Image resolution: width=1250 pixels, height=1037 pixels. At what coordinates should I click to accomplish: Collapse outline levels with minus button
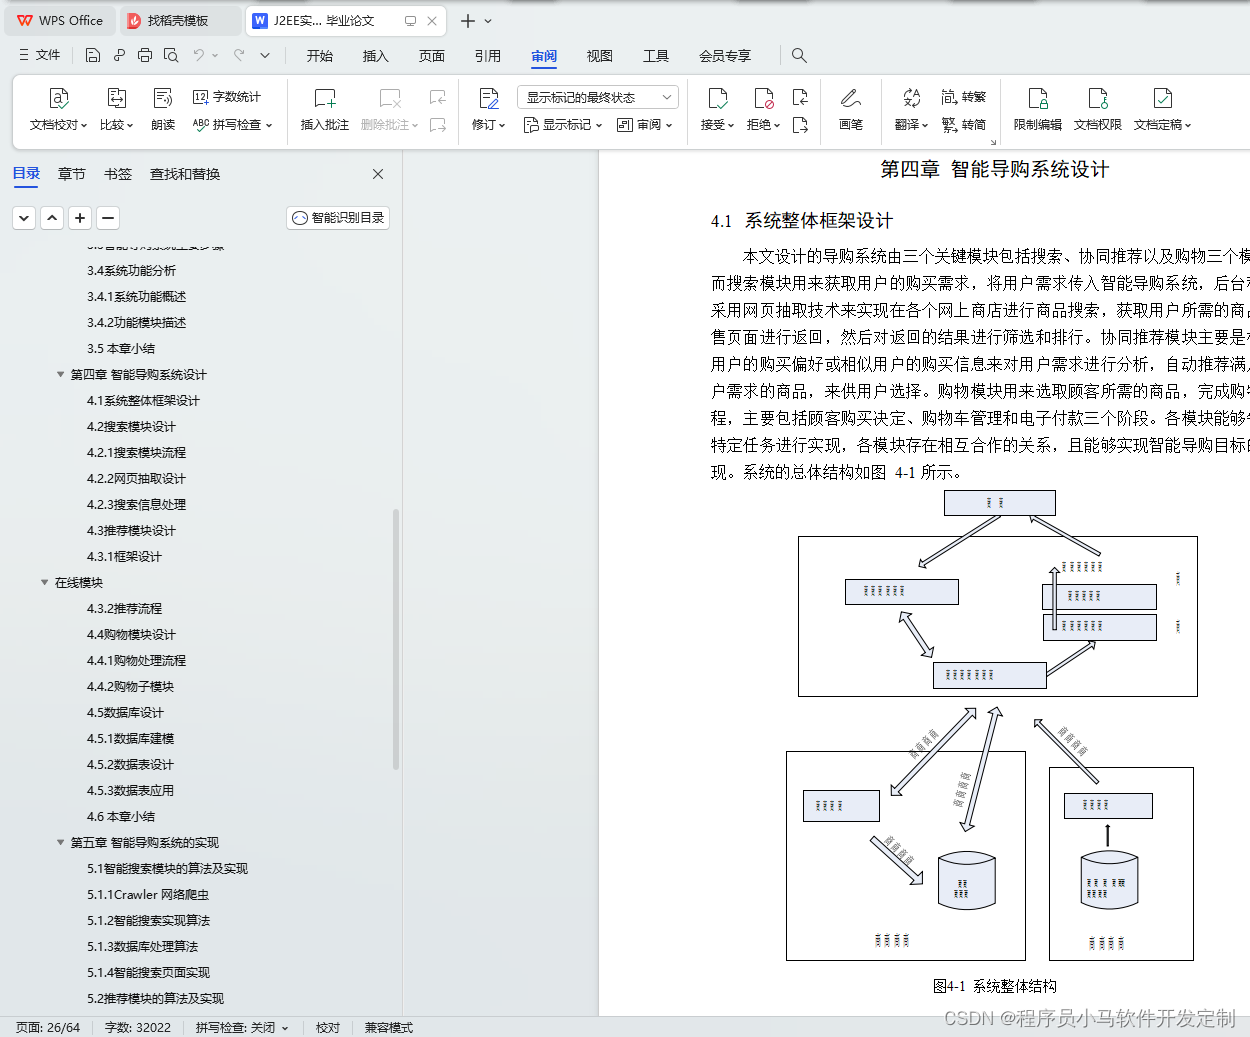[x=109, y=217]
